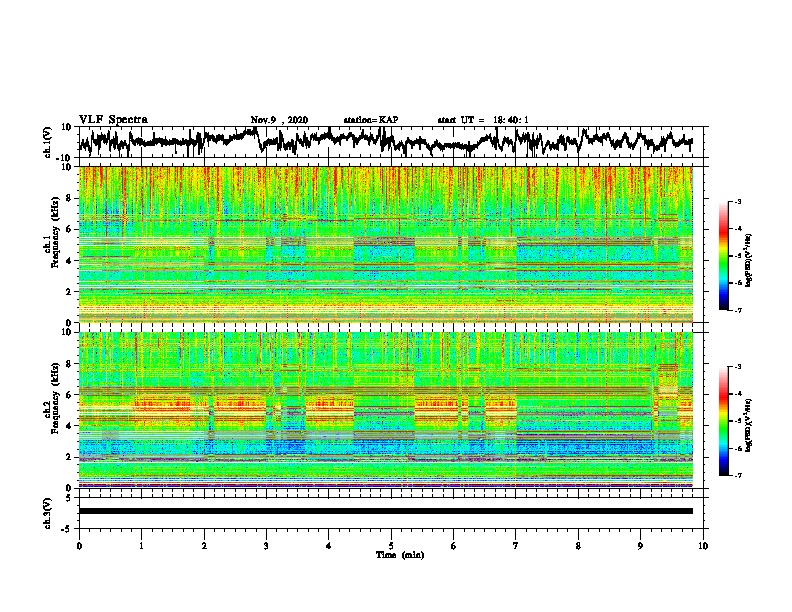
Task: Click the "2" kHz tick on ch.1 spectrogram
Action: pos(69,292)
